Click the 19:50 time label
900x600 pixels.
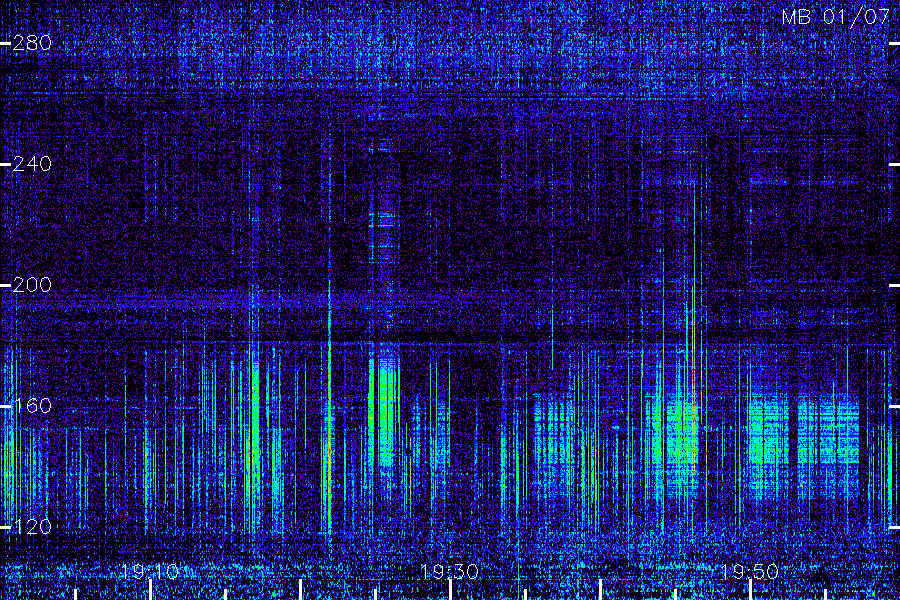tap(749, 571)
